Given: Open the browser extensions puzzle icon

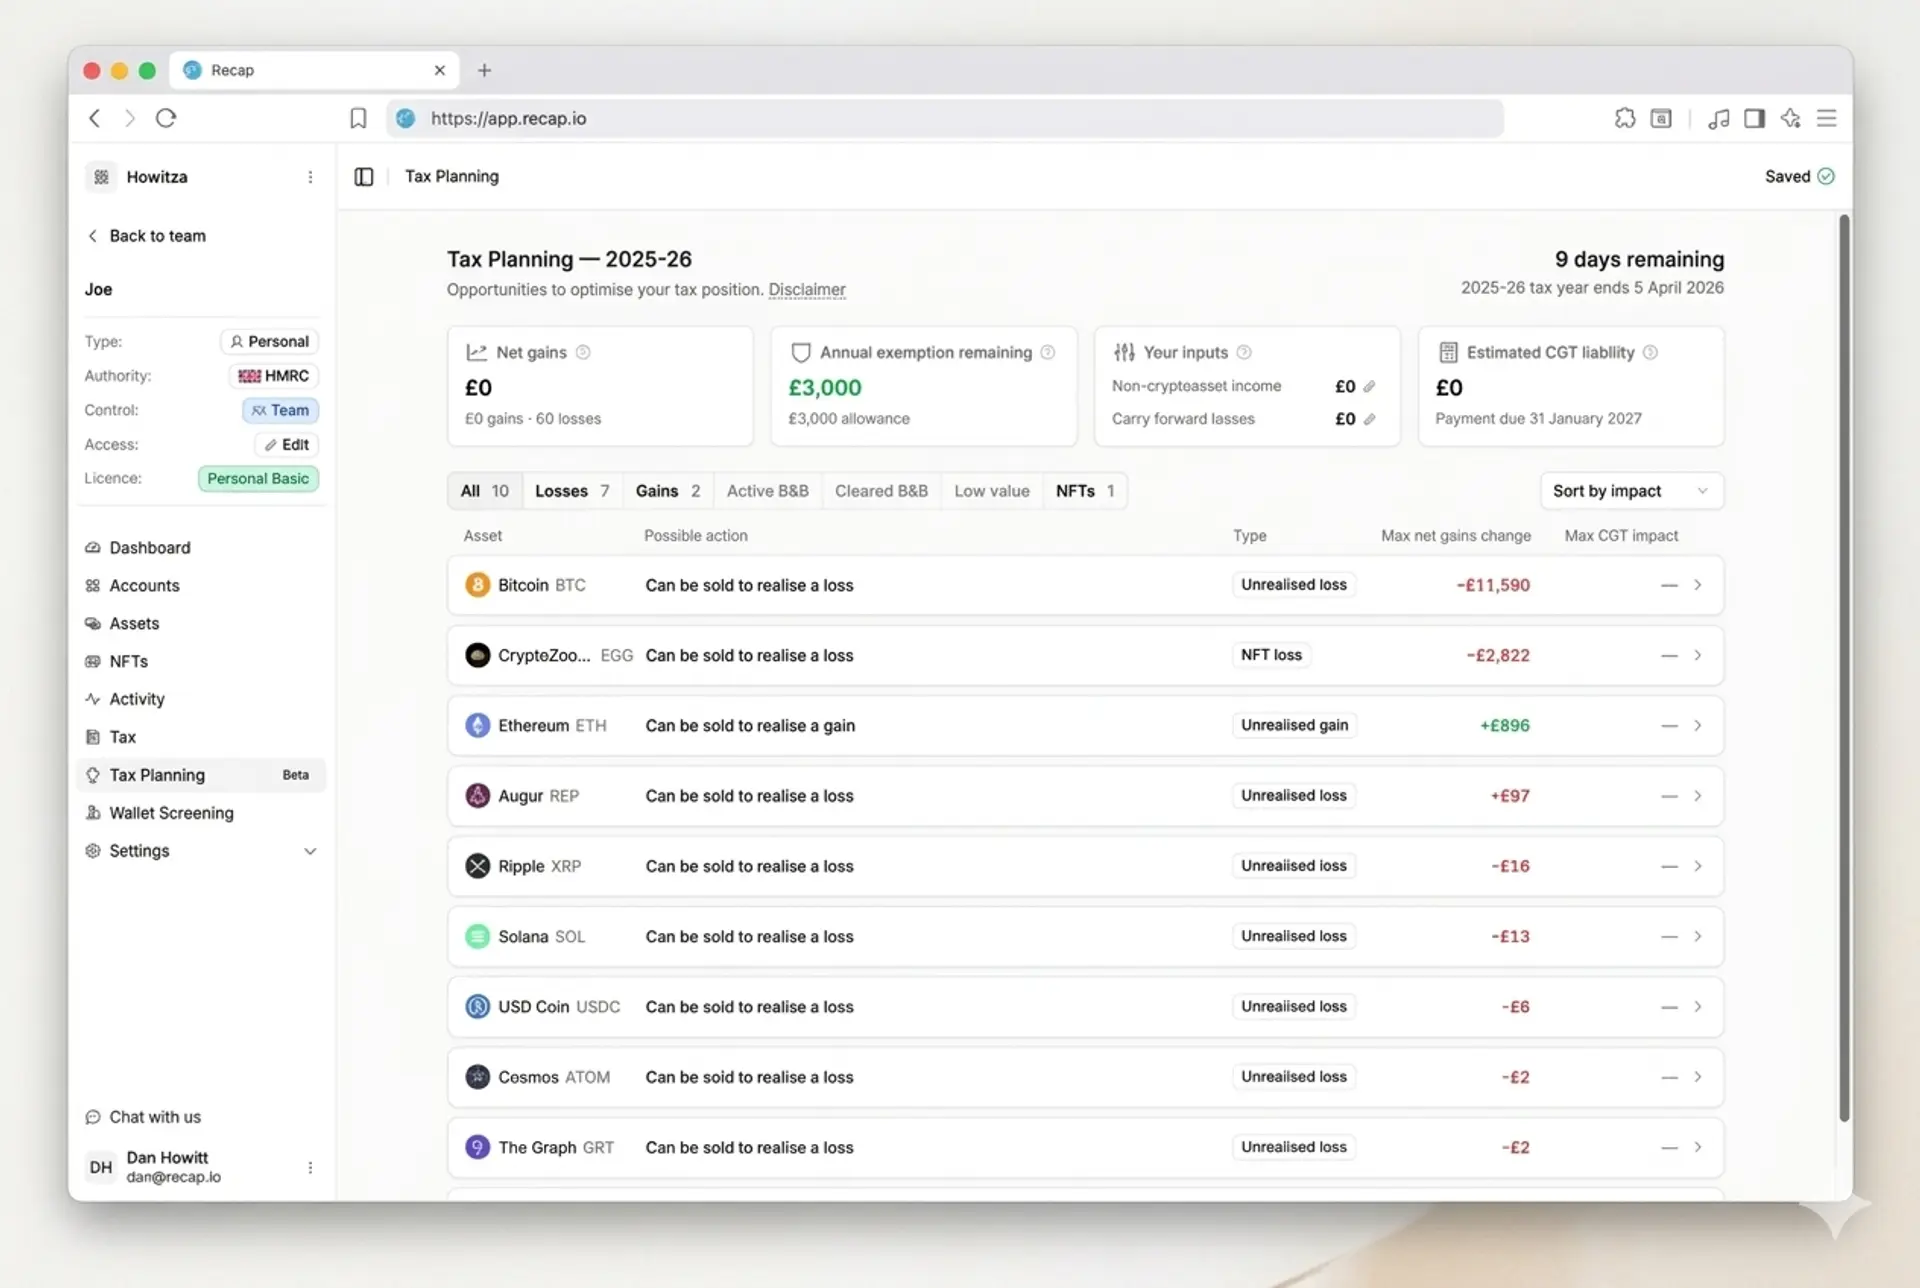Looking at the screenshot, I should pos(1625,118).
